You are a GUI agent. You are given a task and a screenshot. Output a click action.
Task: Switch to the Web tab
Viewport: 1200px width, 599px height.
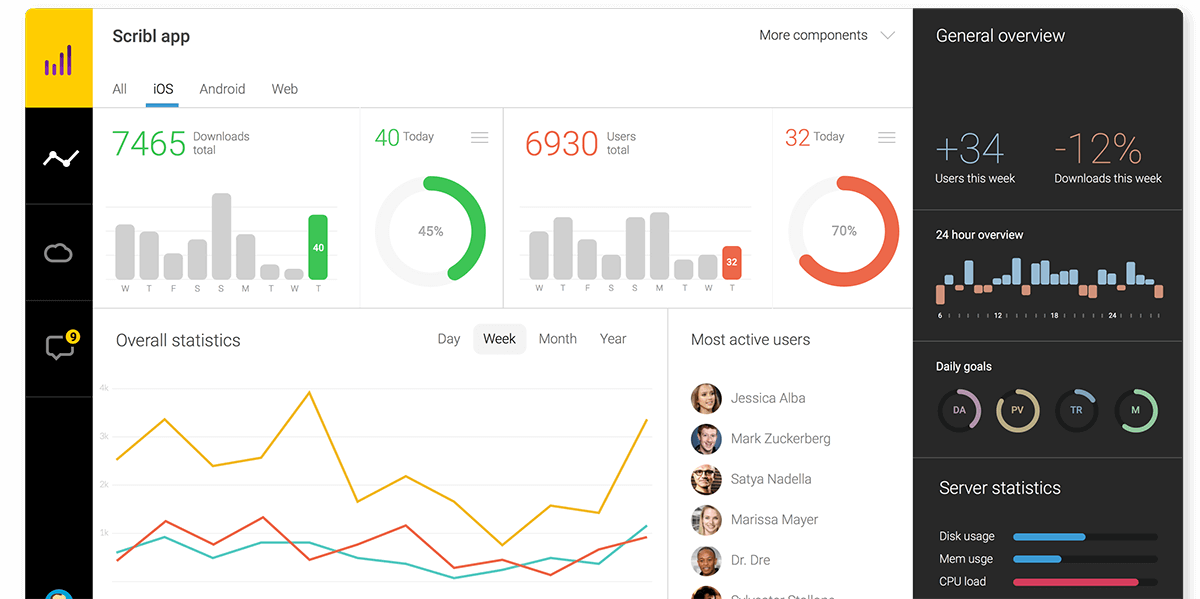tap(285, 89)
